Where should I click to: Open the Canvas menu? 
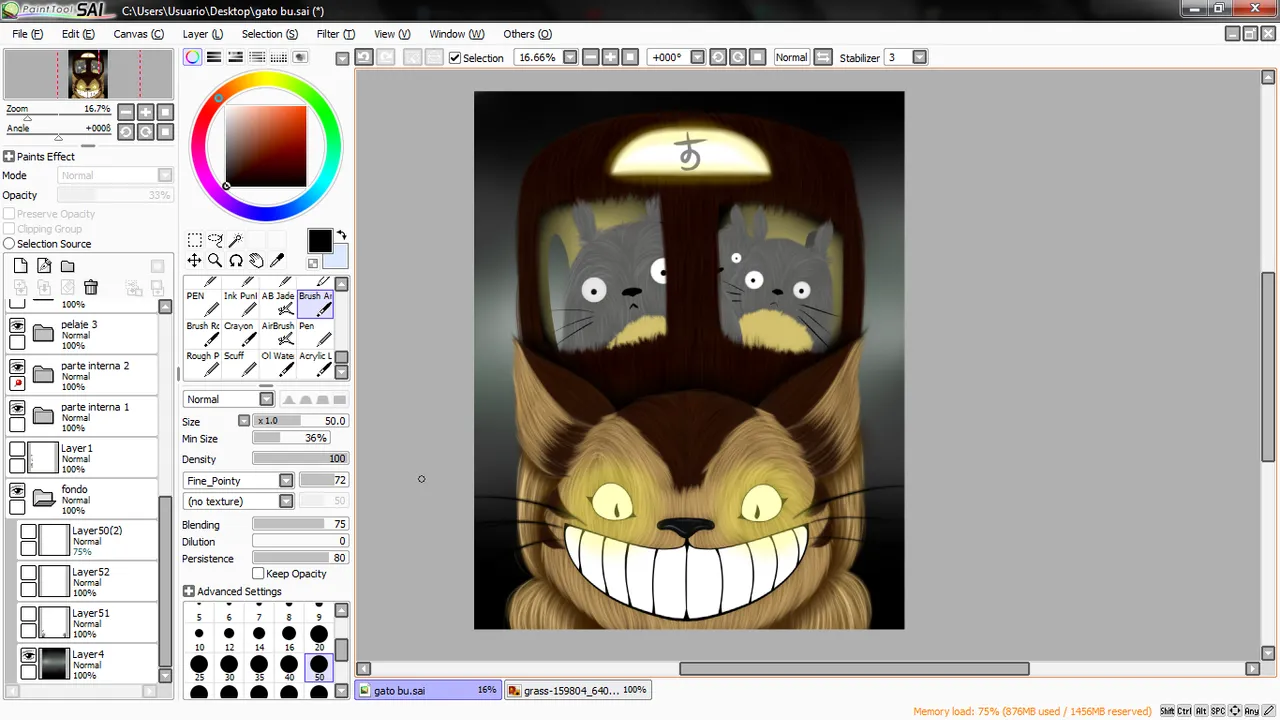coord(138,34)
